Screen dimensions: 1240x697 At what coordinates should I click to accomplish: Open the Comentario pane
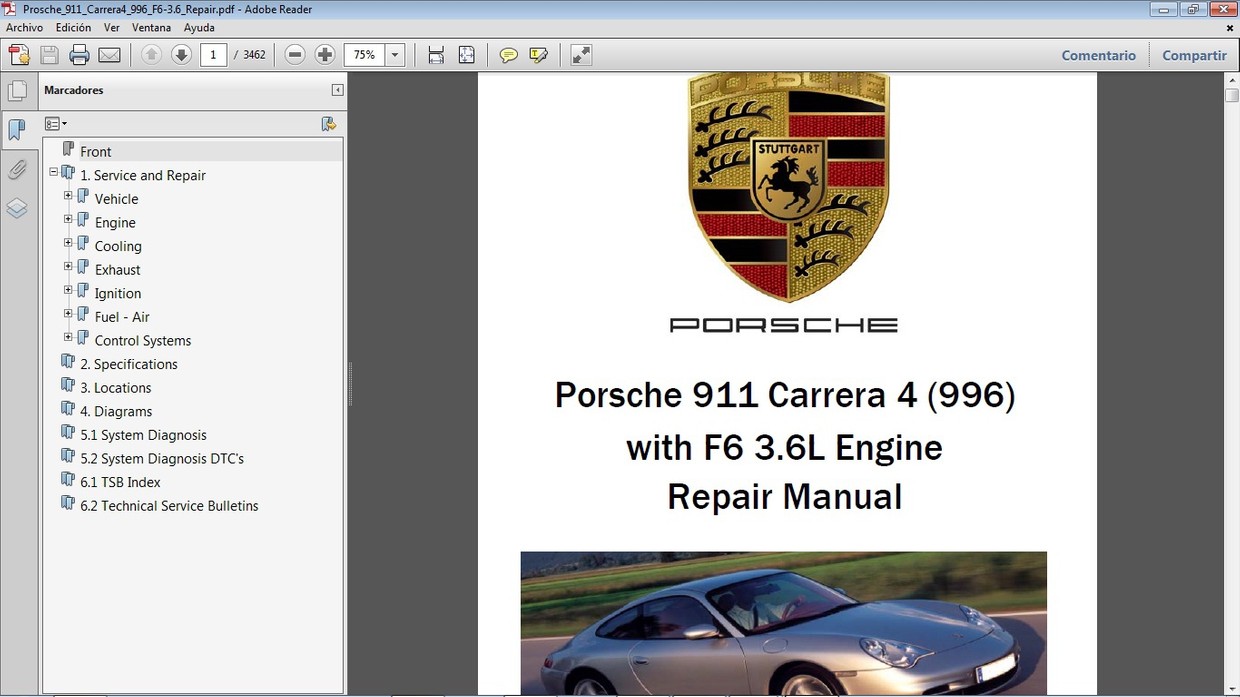(1098, 55)
